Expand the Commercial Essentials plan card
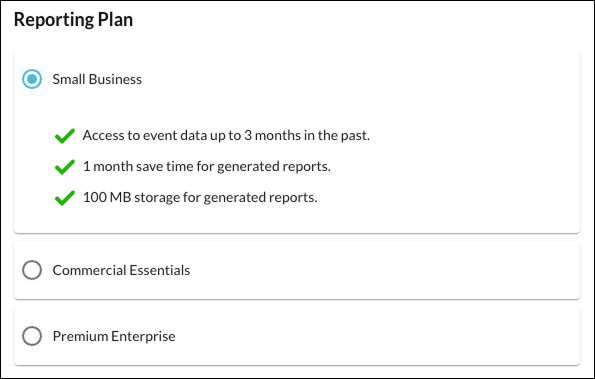The image size is (595, 379). [x=297, y=270]
